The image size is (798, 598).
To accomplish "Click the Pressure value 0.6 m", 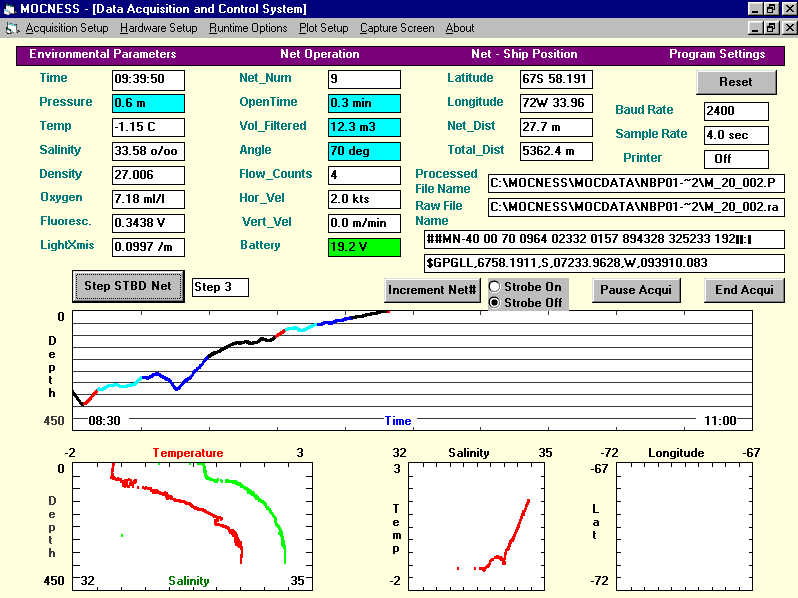I will tap(148, 103).
